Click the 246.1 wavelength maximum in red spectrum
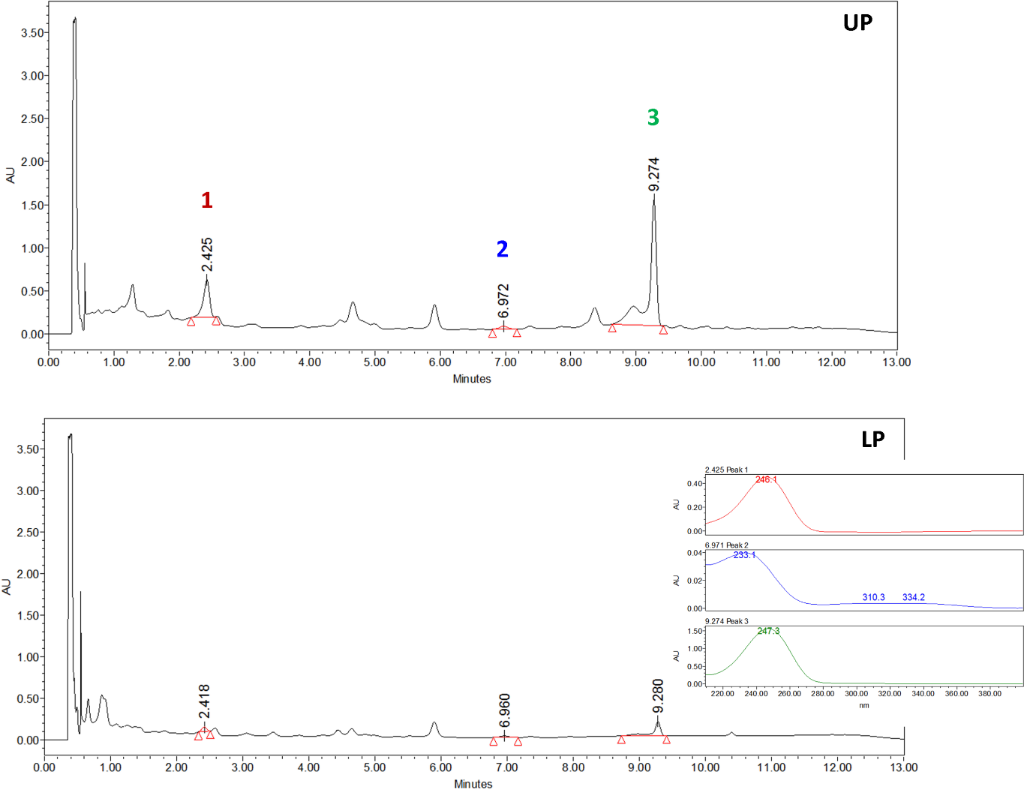 767,480
